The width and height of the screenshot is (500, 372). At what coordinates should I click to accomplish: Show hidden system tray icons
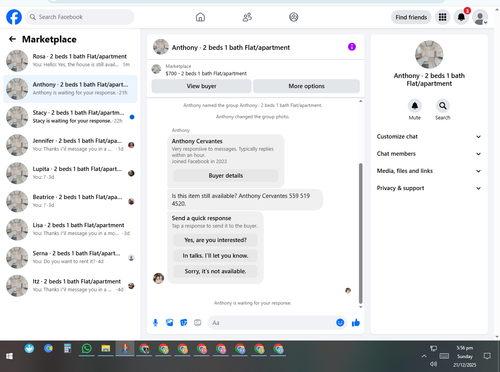click(x=424, y=356)
